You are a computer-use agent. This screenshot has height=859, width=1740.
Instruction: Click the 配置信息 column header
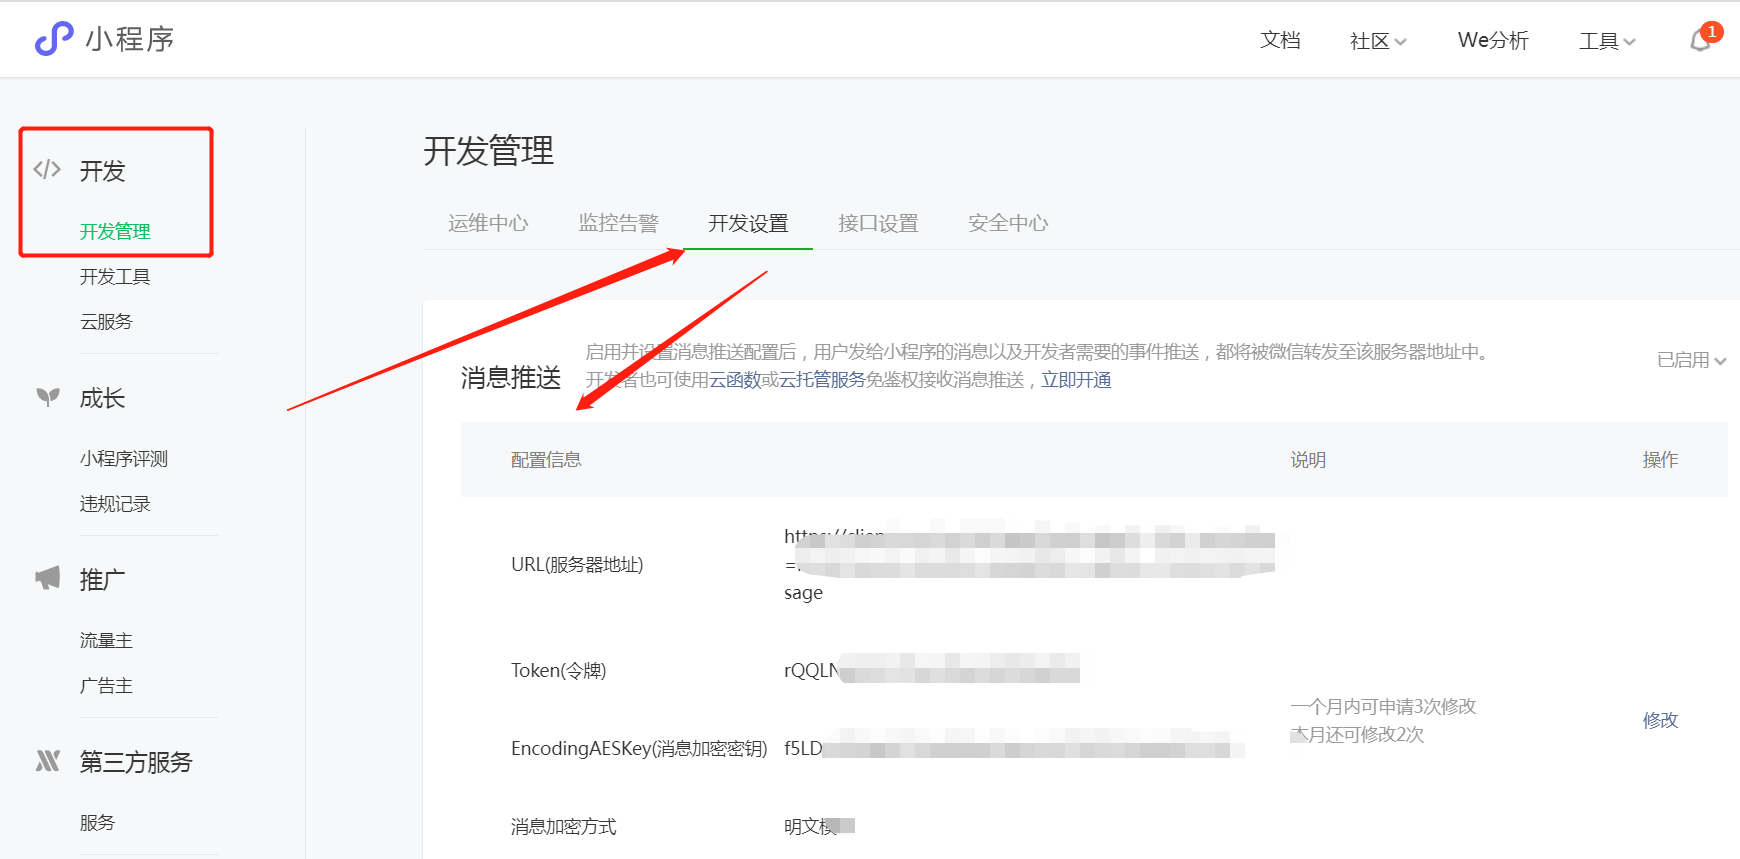546,460
